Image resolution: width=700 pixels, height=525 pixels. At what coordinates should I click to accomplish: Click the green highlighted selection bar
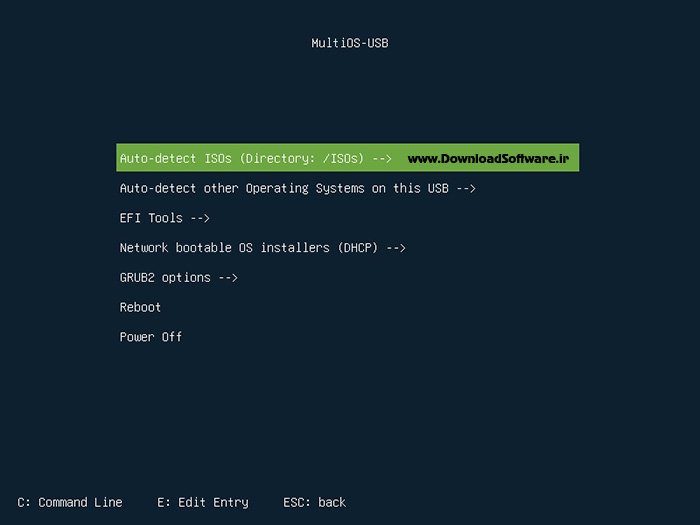(348, 157)
